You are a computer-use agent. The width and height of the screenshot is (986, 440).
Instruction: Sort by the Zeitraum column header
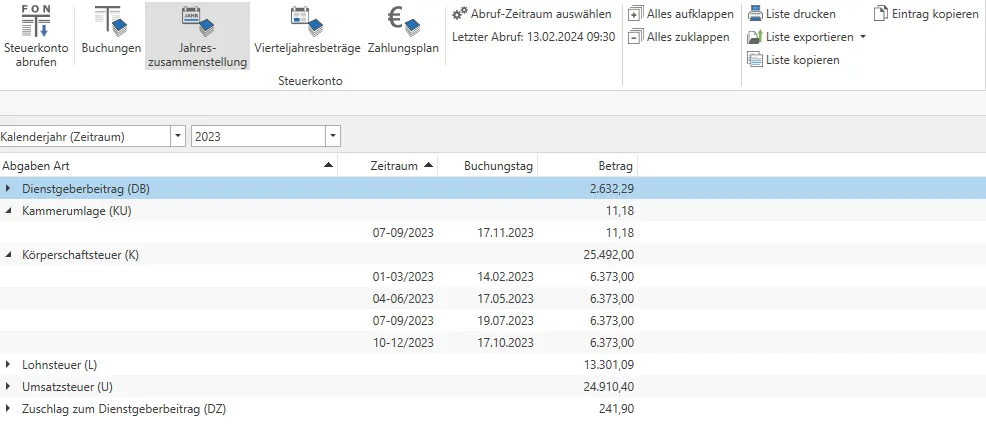(388, 165)
